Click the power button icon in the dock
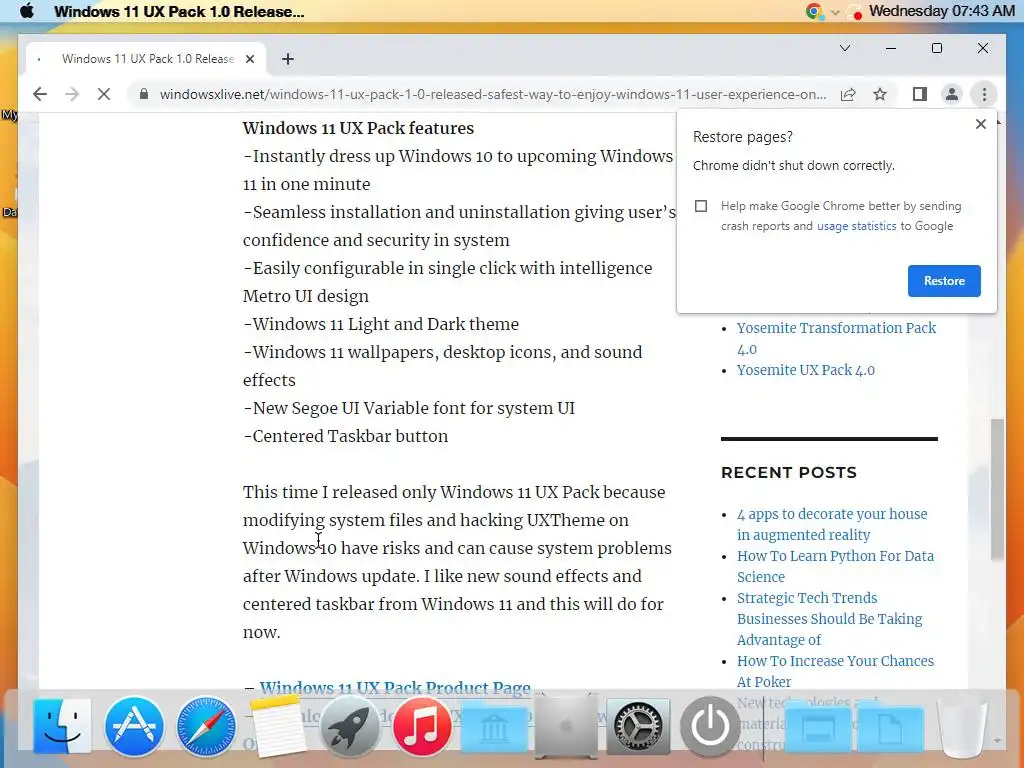1024x768 pixels. point(710,726)
